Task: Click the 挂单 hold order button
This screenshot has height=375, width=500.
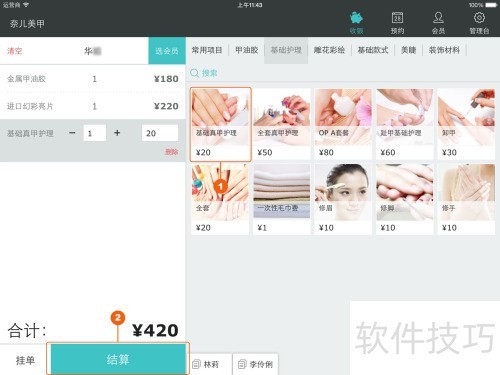Action: (25, 360)
